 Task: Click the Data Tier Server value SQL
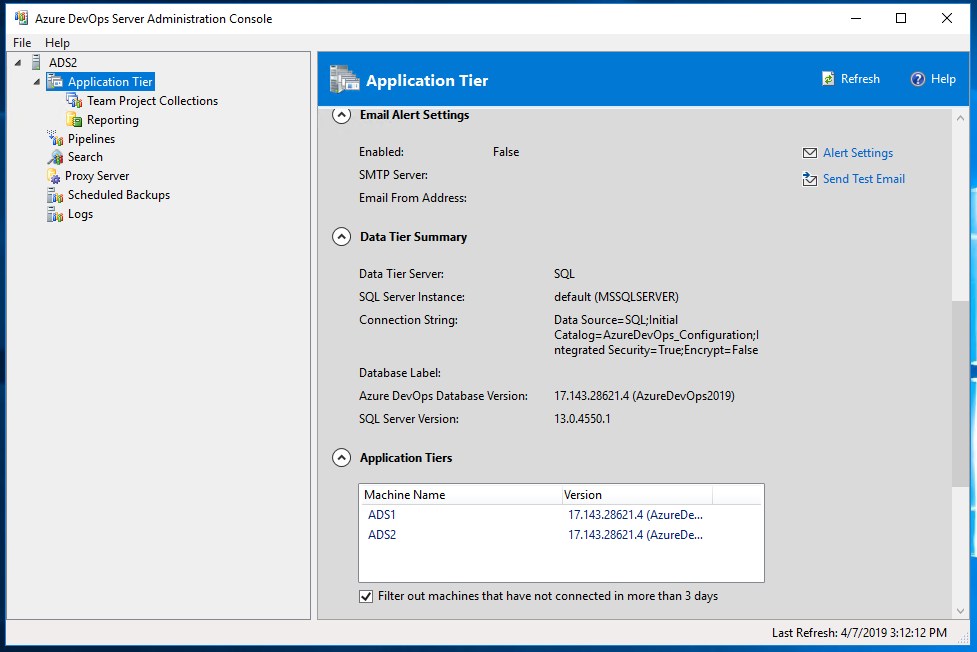click(x=565, y=274)
